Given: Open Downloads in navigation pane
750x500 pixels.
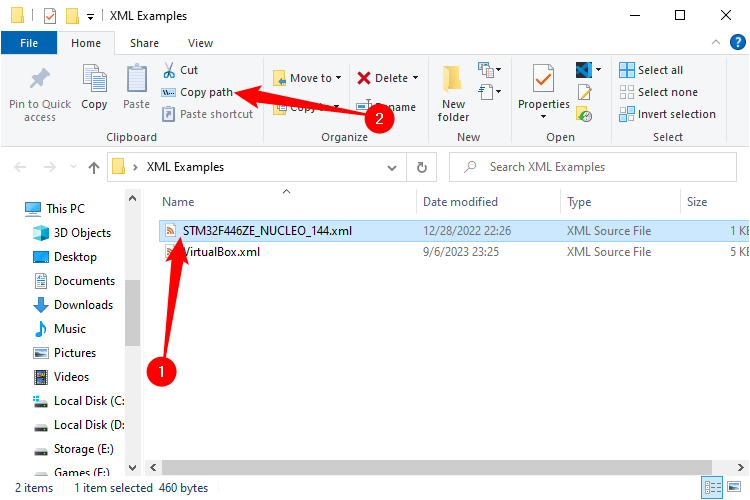Looking at the screenshot, I should coord(73,304).
